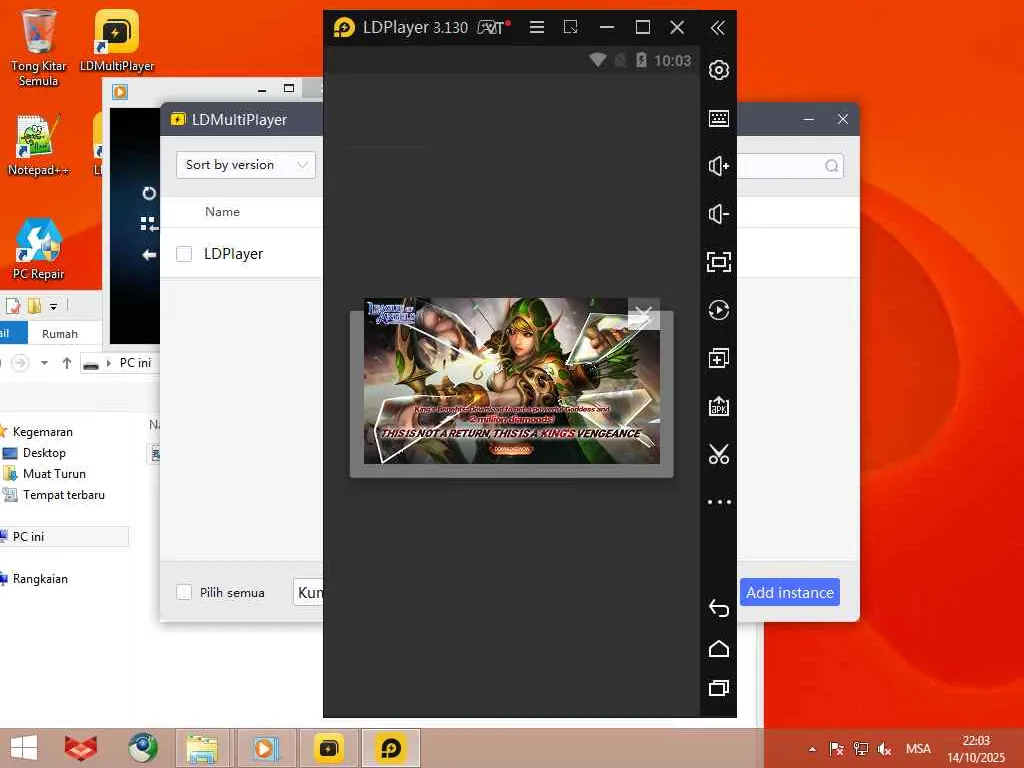Install APK using the APK icon
The width and height of the screenshot is (1024, 768).
[x=718, y=406]
